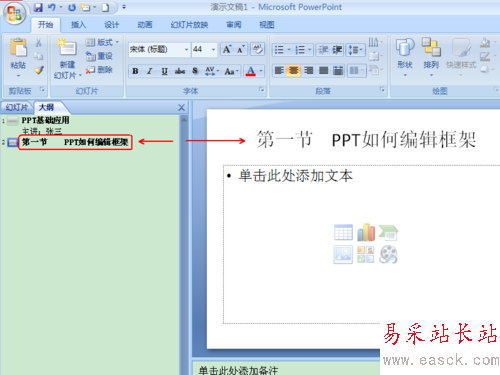Screen dimensions: 500x375
Task: Open the font color dropdown arrow
Action: click(x=261, y=71)
